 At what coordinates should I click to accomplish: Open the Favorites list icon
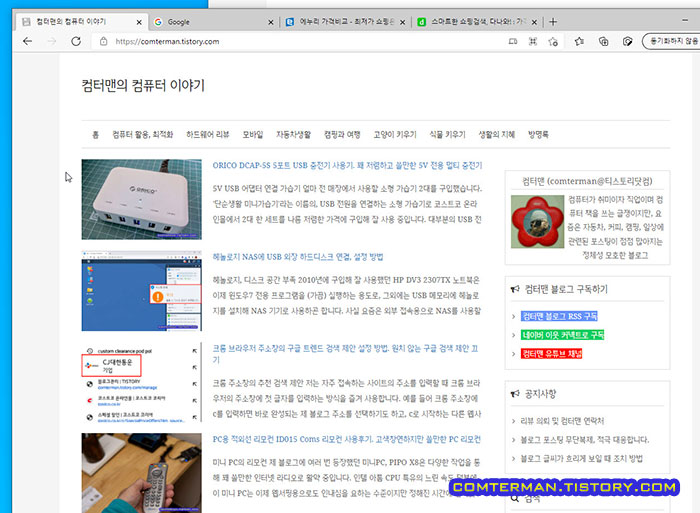click(x=579, y=42)
